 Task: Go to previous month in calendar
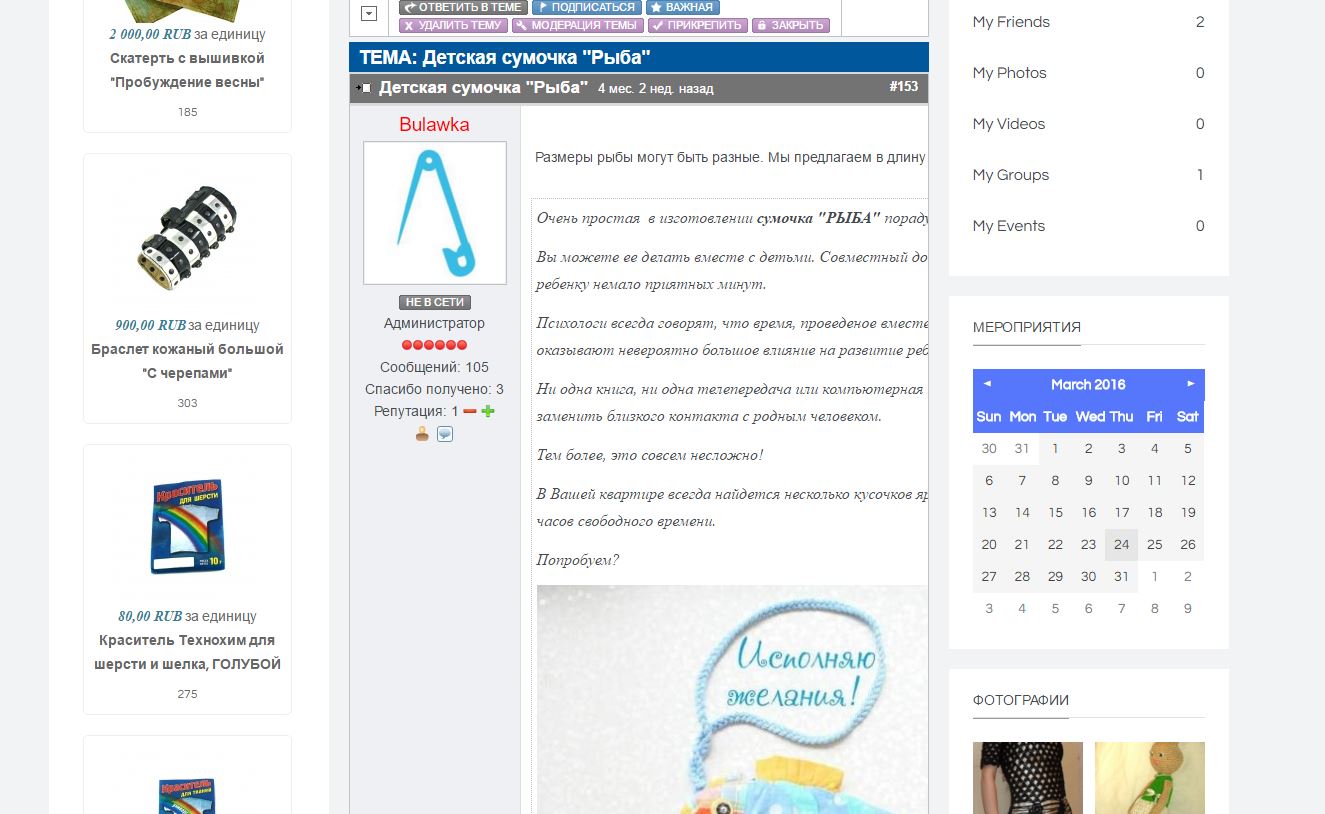click(987, 384)
